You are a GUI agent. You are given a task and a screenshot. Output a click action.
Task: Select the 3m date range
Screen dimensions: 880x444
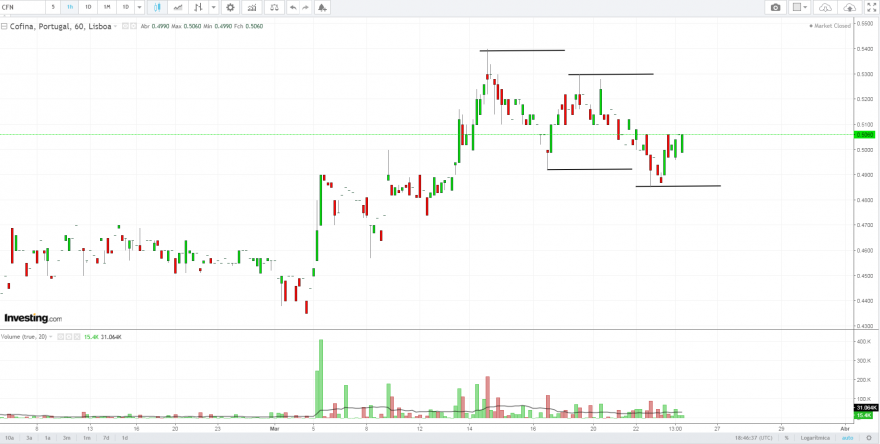click(x=66, y=438)
